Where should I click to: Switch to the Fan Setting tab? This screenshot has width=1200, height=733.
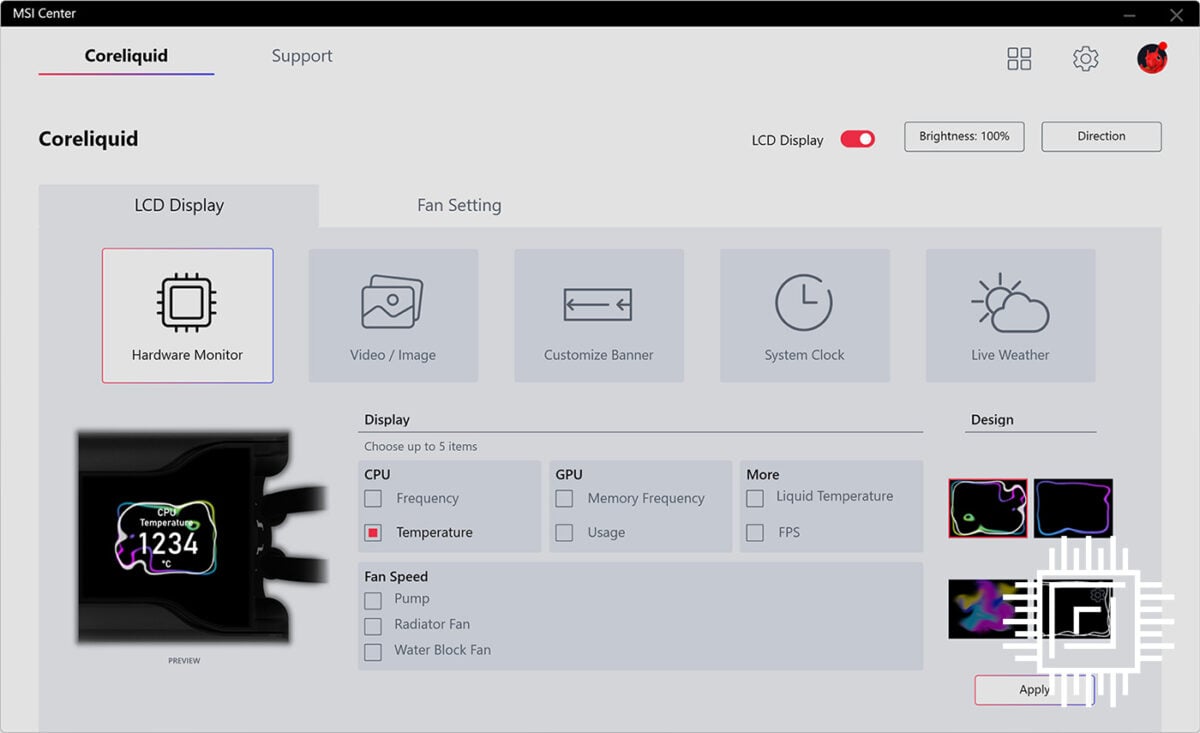click(x=459, y=205)
